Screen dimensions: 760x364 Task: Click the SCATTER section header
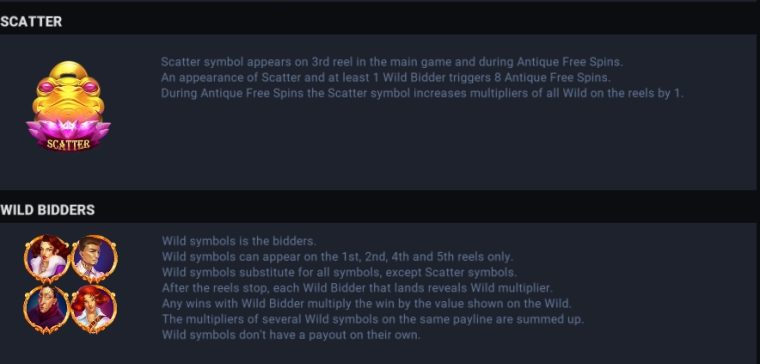(31, 21)
